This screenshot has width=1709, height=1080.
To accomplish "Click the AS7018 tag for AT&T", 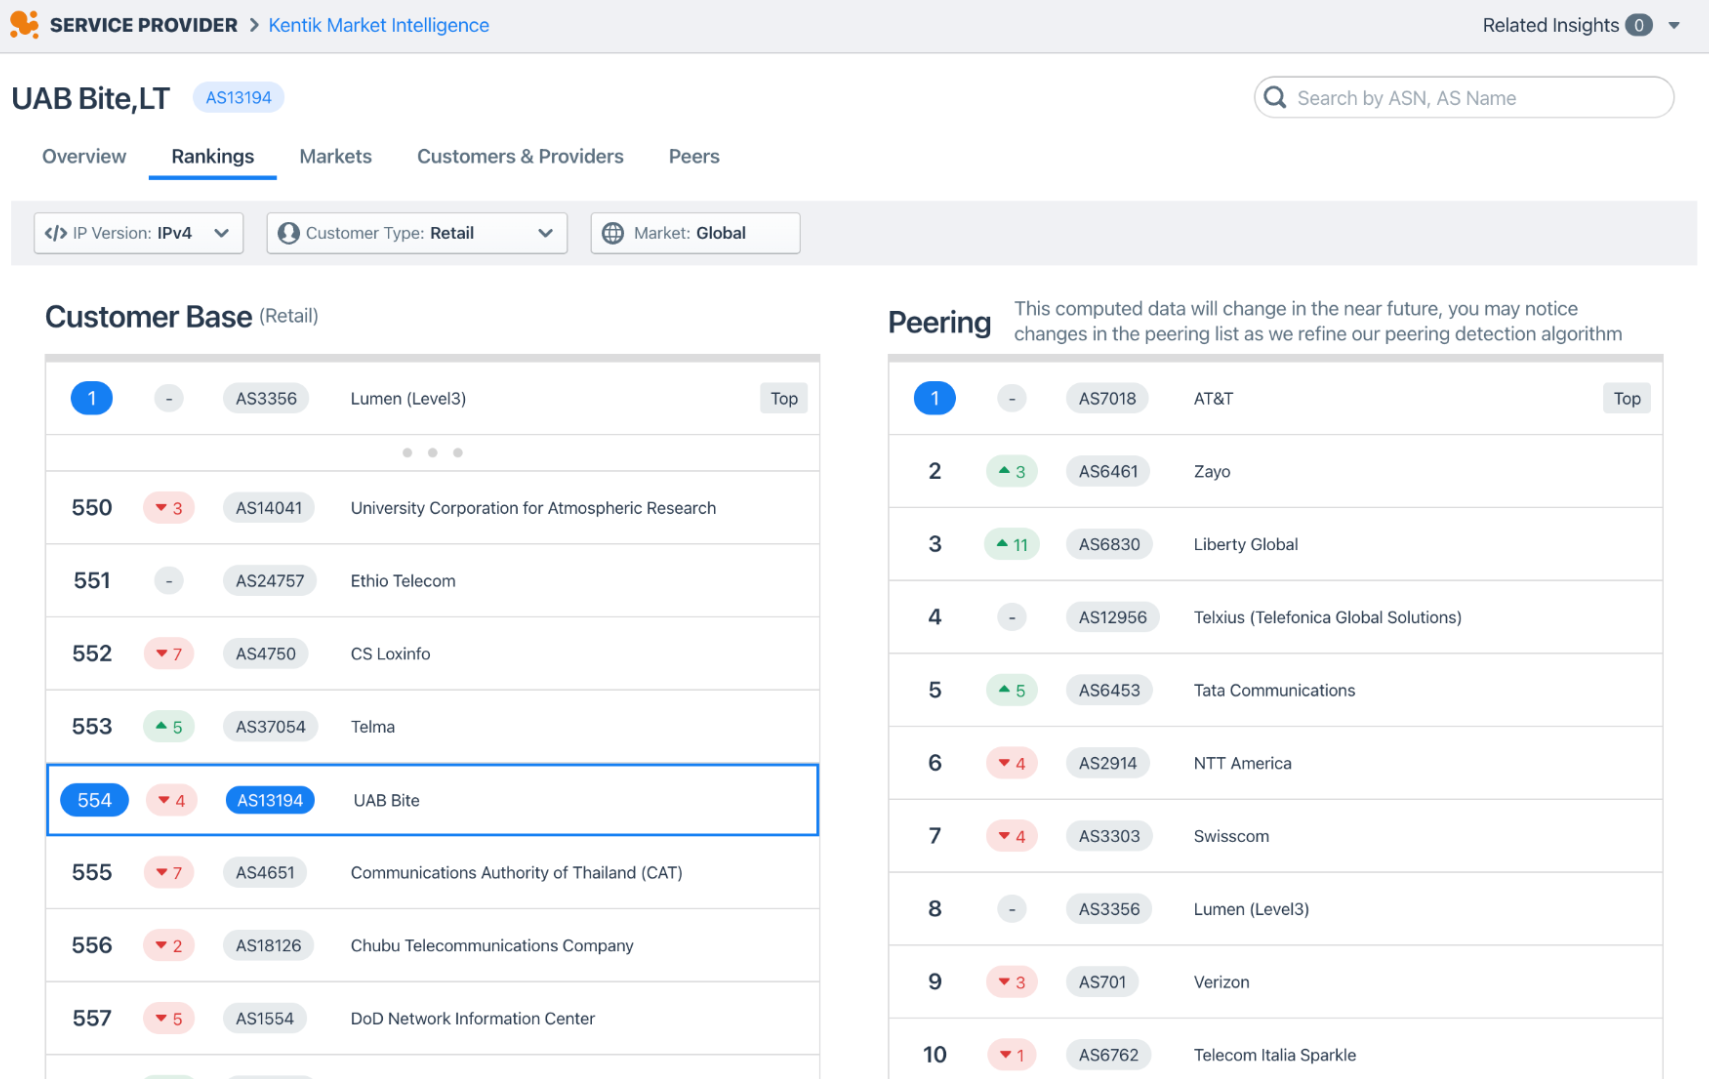I will (1107, 398).
